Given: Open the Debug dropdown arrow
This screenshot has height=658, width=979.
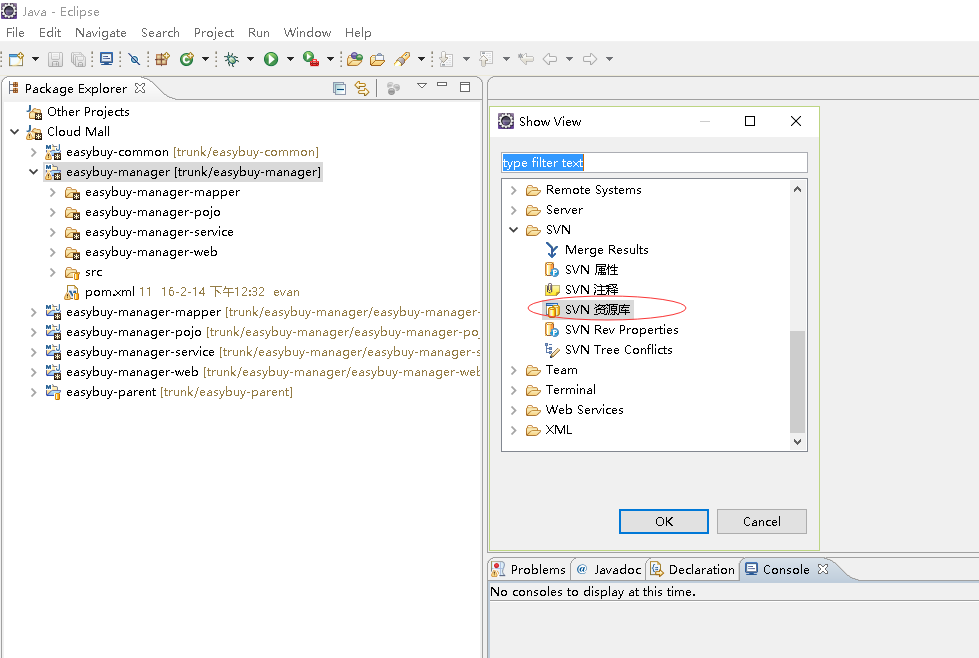Looking at the screenshot, I should (x=250, y=59).
